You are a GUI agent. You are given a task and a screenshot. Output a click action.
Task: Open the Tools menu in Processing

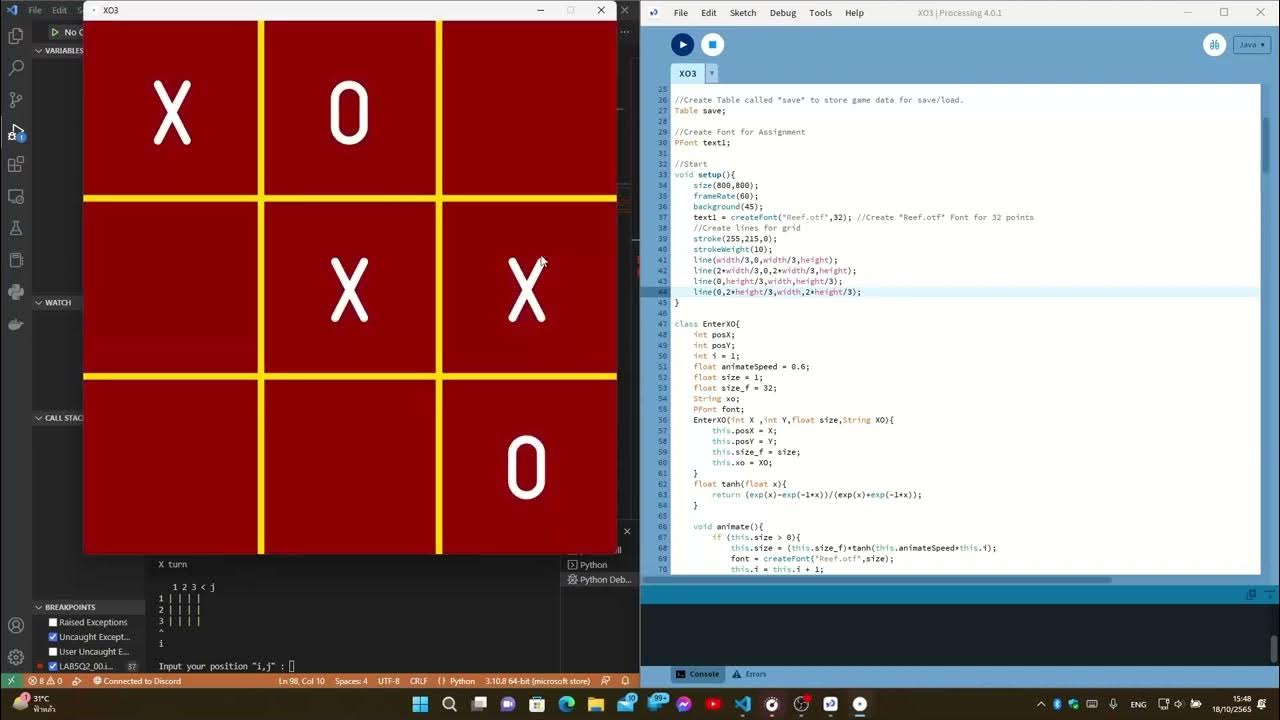pyautogui.click(x=820, y=13)
